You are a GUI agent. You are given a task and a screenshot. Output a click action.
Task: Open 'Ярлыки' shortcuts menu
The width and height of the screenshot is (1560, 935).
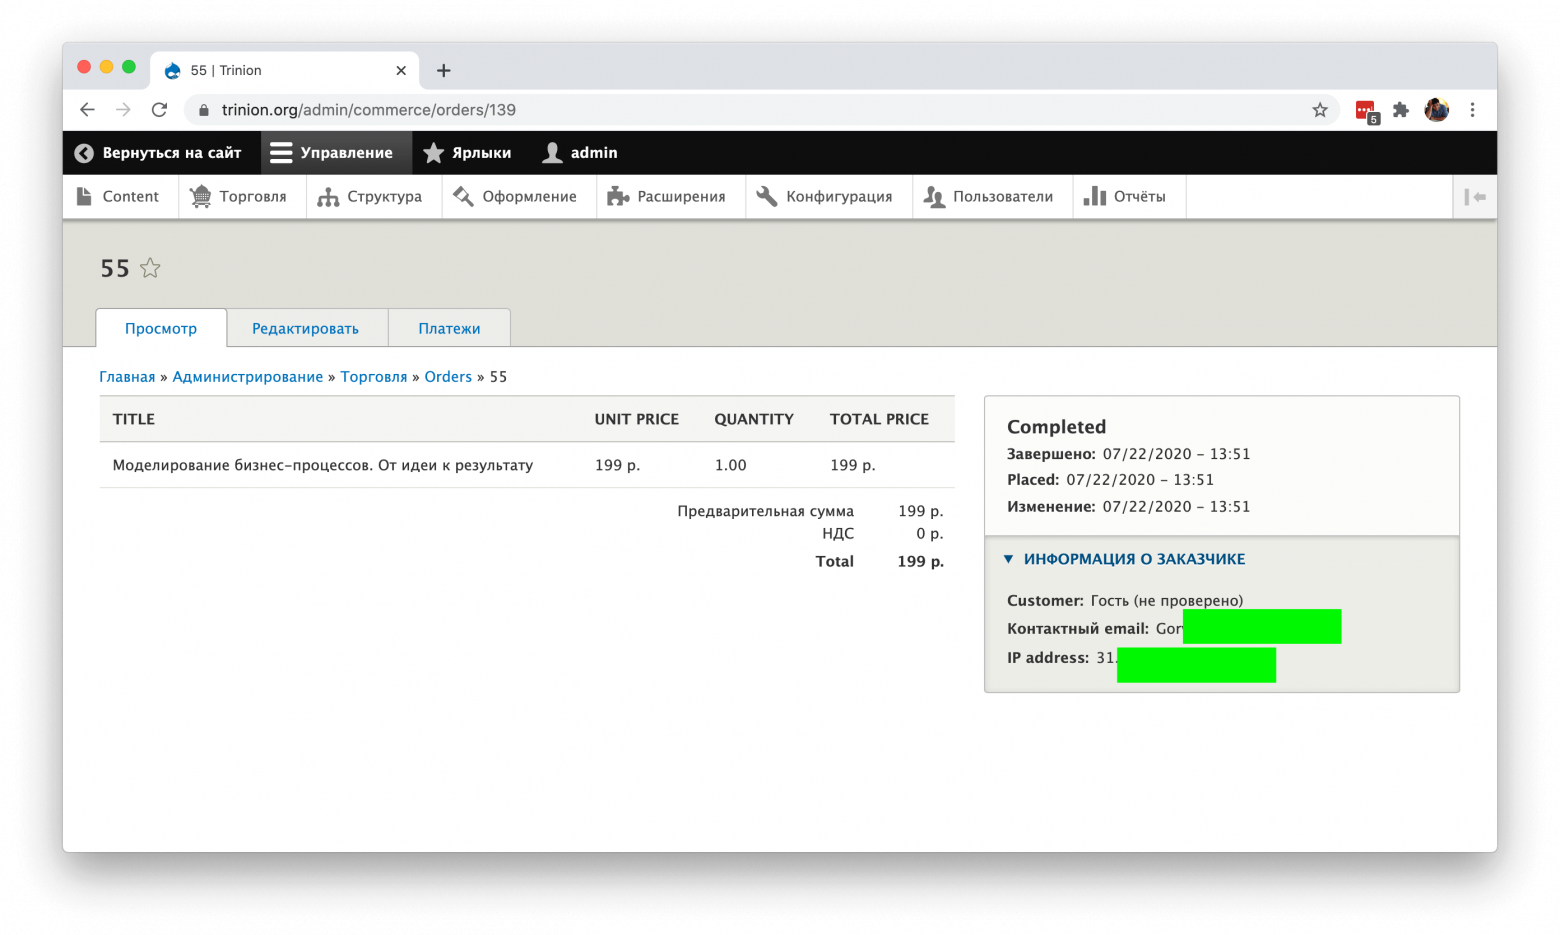pyautogui.click(x=467, y=153)
